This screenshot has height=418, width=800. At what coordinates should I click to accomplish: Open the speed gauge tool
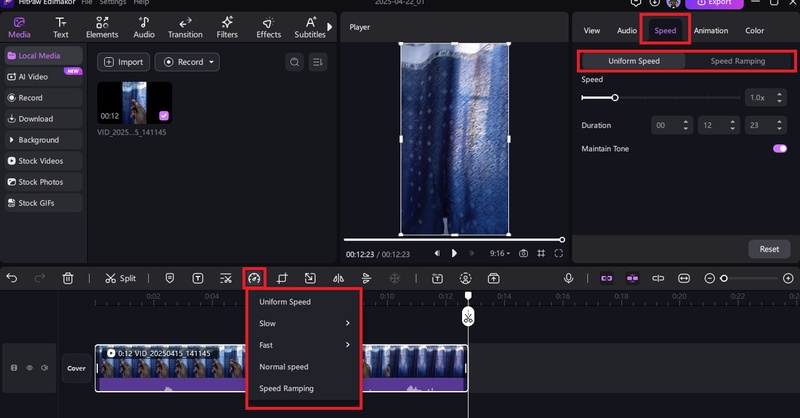254,278
